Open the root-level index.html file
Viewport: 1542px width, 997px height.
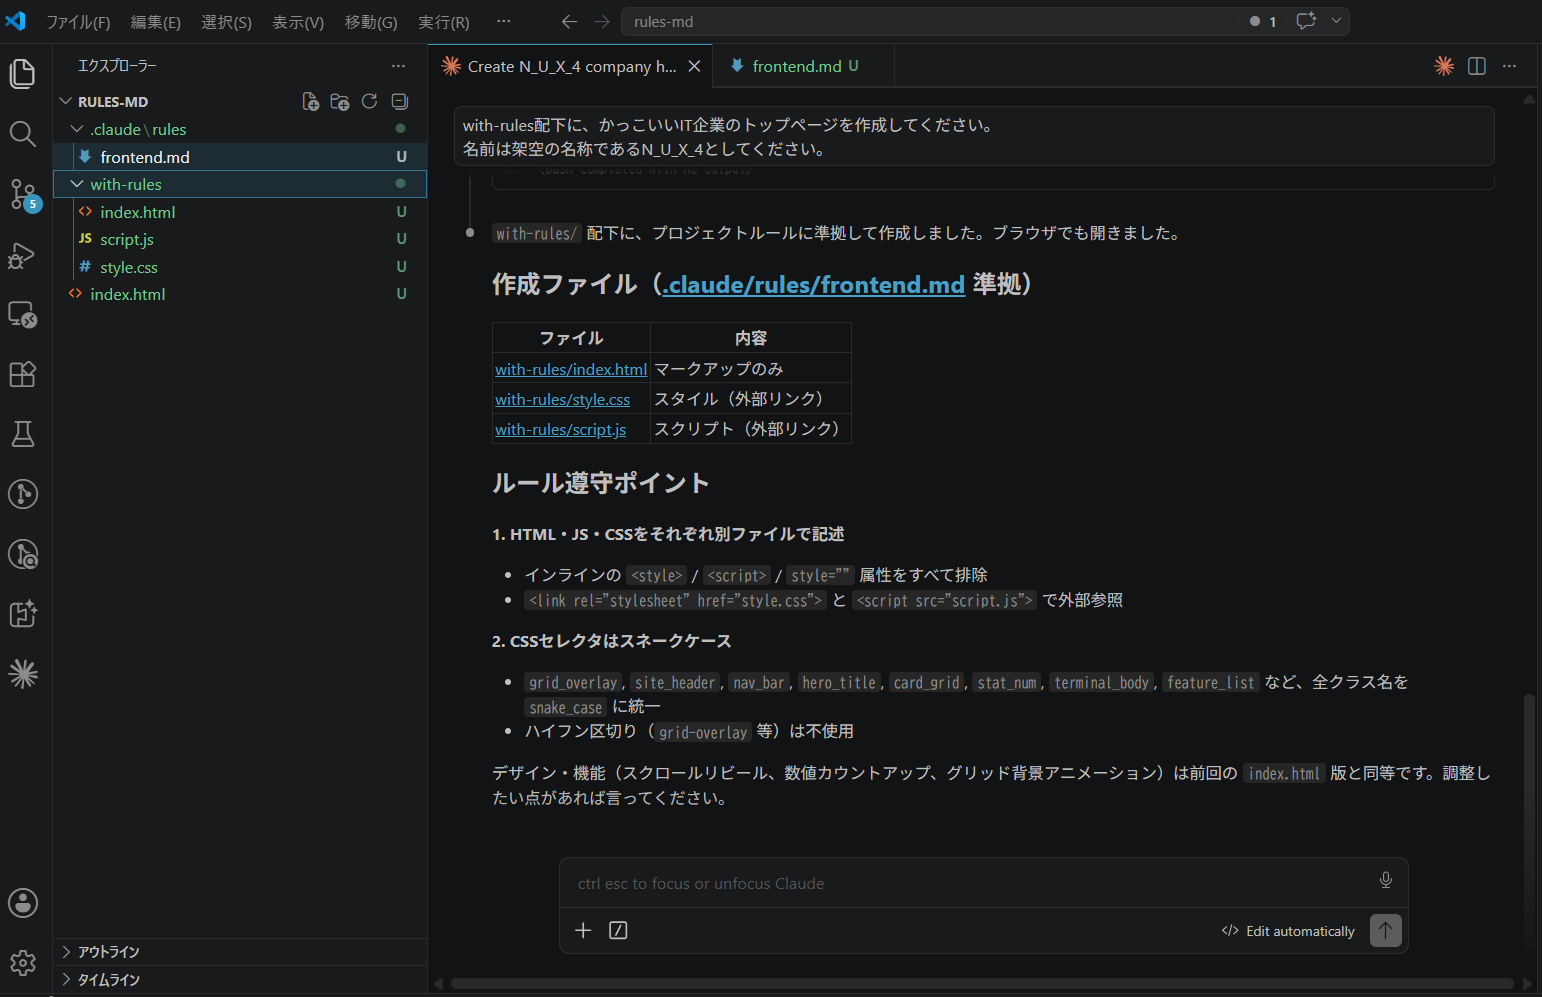coord(240,294)
